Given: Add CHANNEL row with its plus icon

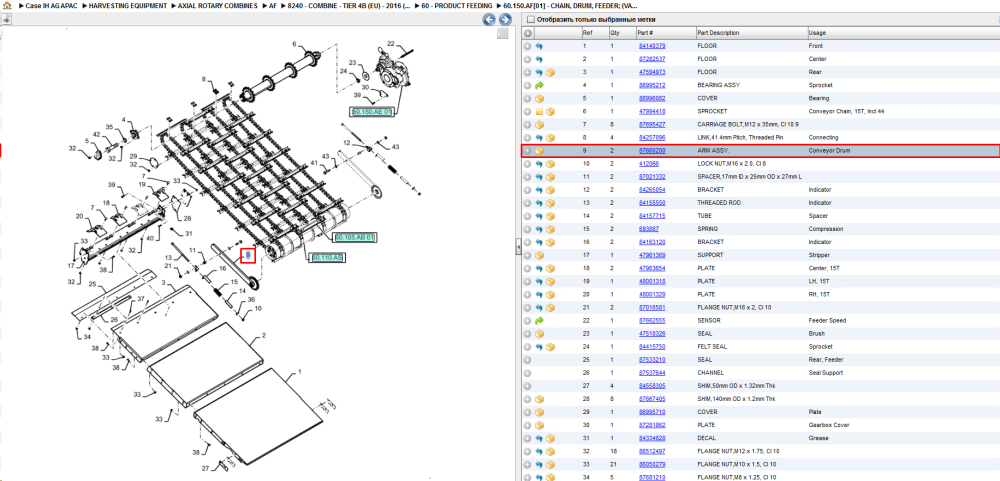Looking at the screenshot, I should tap(527, 373).
